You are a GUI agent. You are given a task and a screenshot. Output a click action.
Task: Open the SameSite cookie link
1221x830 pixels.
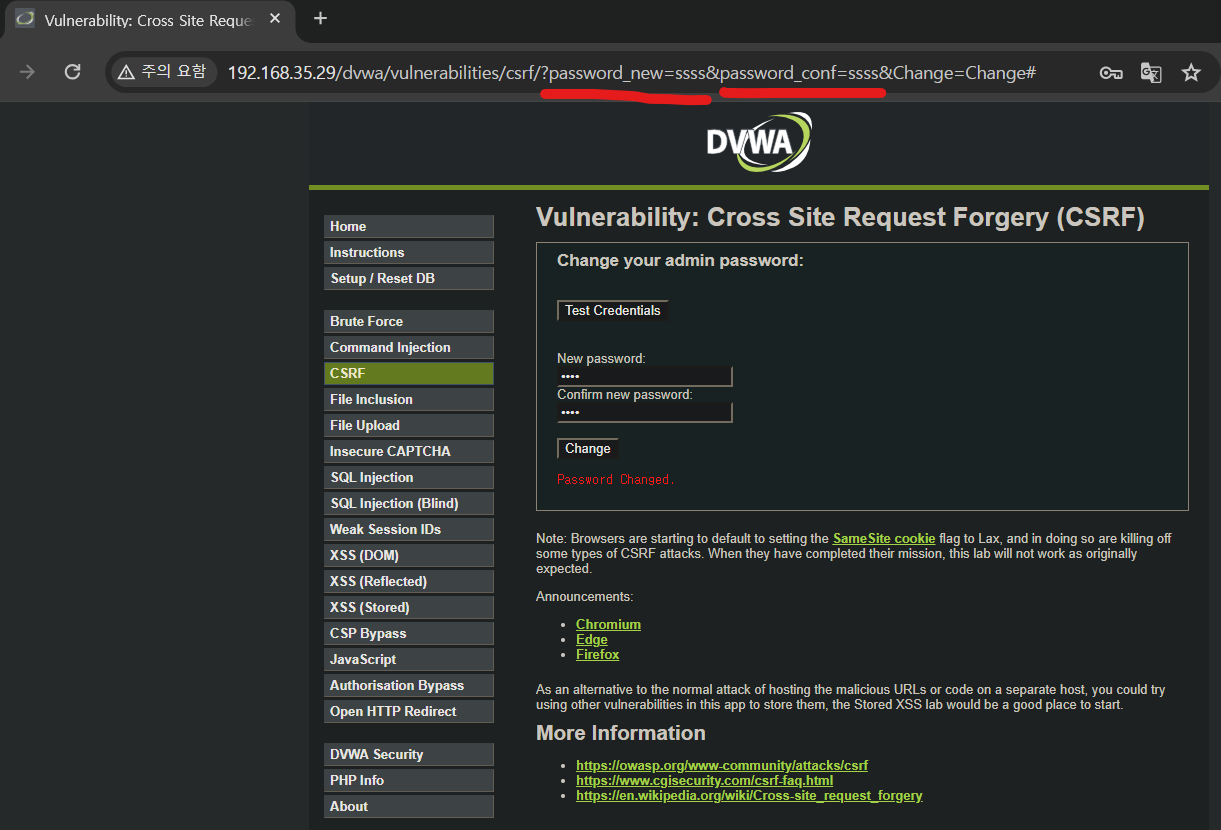click(884, 539)
